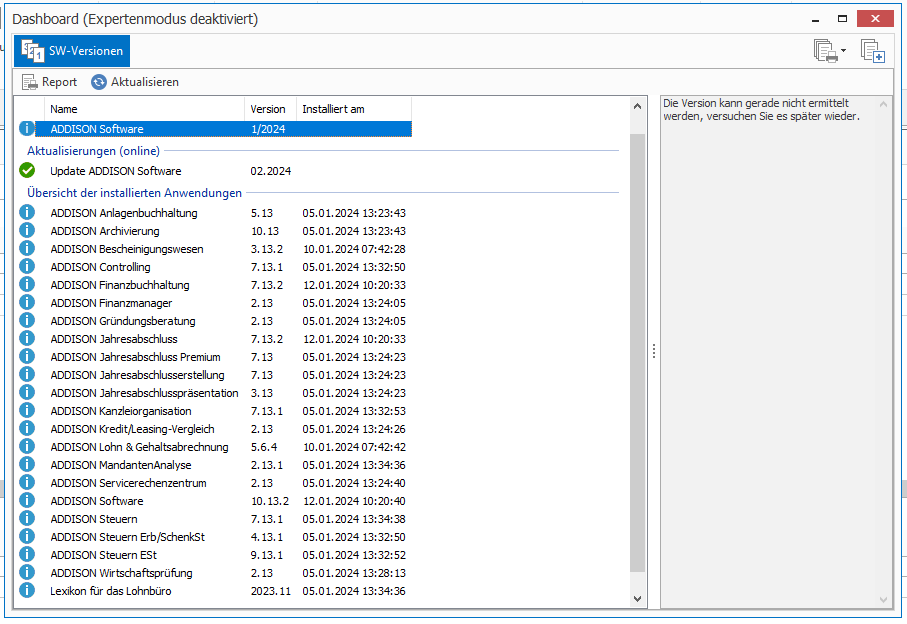Click info icon beside Lexikon für das Lohnbüro
Image resolution: width=907 pixels, height=624 pixels.
[x=27, y=591]
